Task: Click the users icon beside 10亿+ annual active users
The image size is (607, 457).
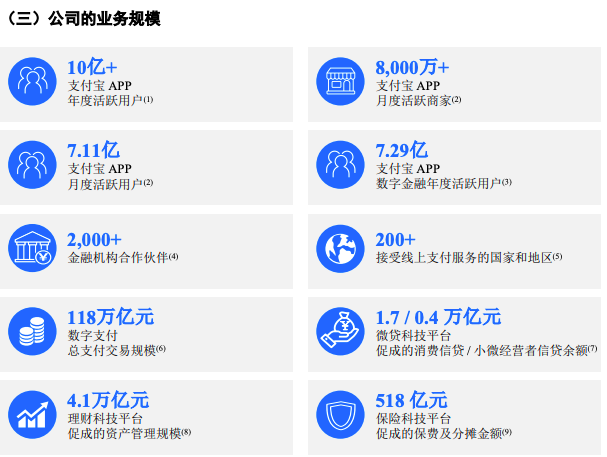Action: pos(33,82)
